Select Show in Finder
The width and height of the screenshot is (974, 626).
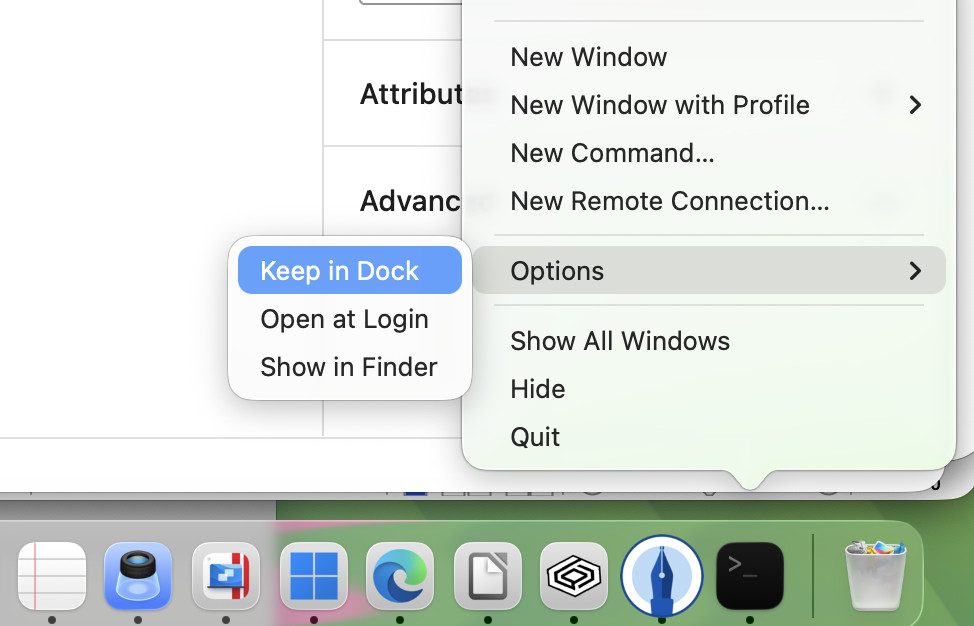(x=348, y=366)
